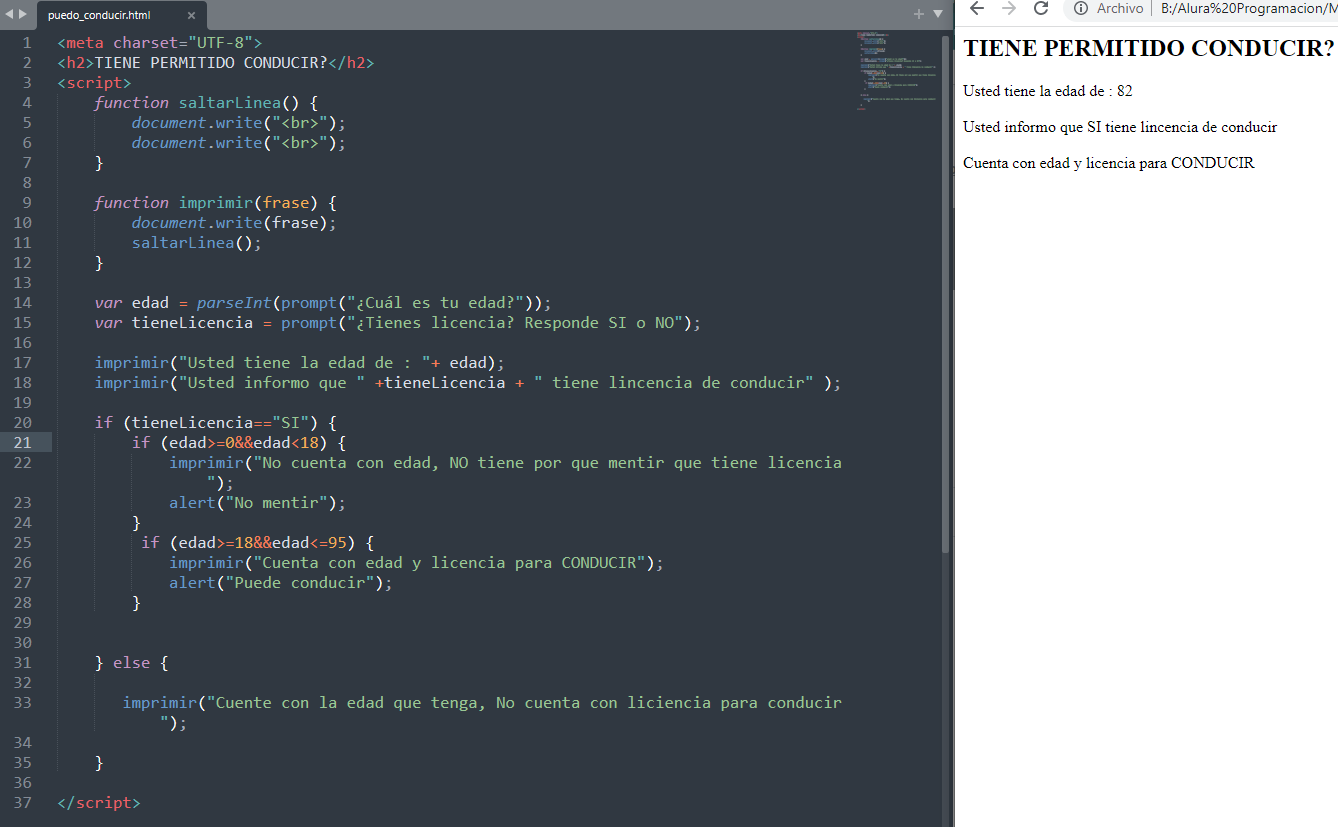Image resolution: width=1338 pixels, height=827 pixels.
Task: Open the tab list dropdown arrow
Action: tap(938, 14)
